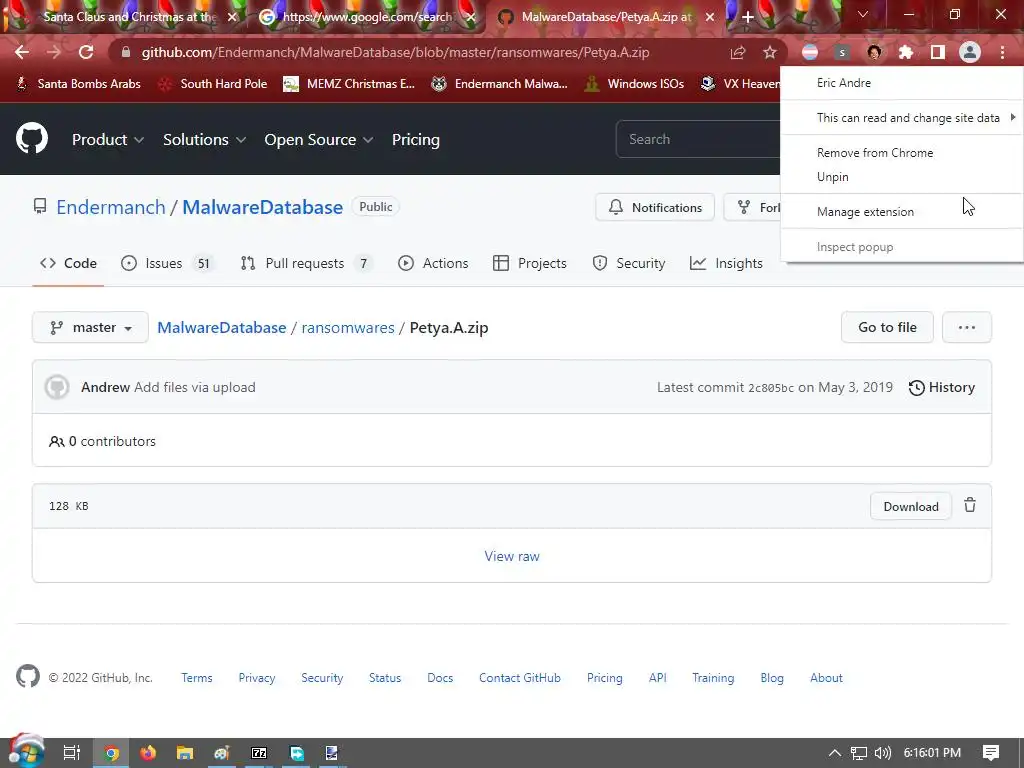Screen dimensions: 1024x768
Task: Share this page via the share icon
Action: [738, 52]
